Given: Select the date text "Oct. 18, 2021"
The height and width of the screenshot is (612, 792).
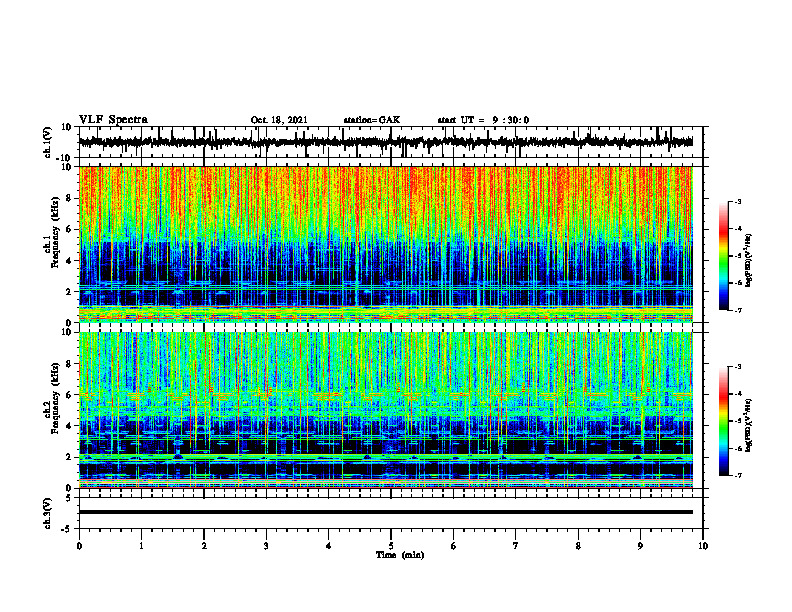Looking at the screenshot, I should [x=279, y=120].
